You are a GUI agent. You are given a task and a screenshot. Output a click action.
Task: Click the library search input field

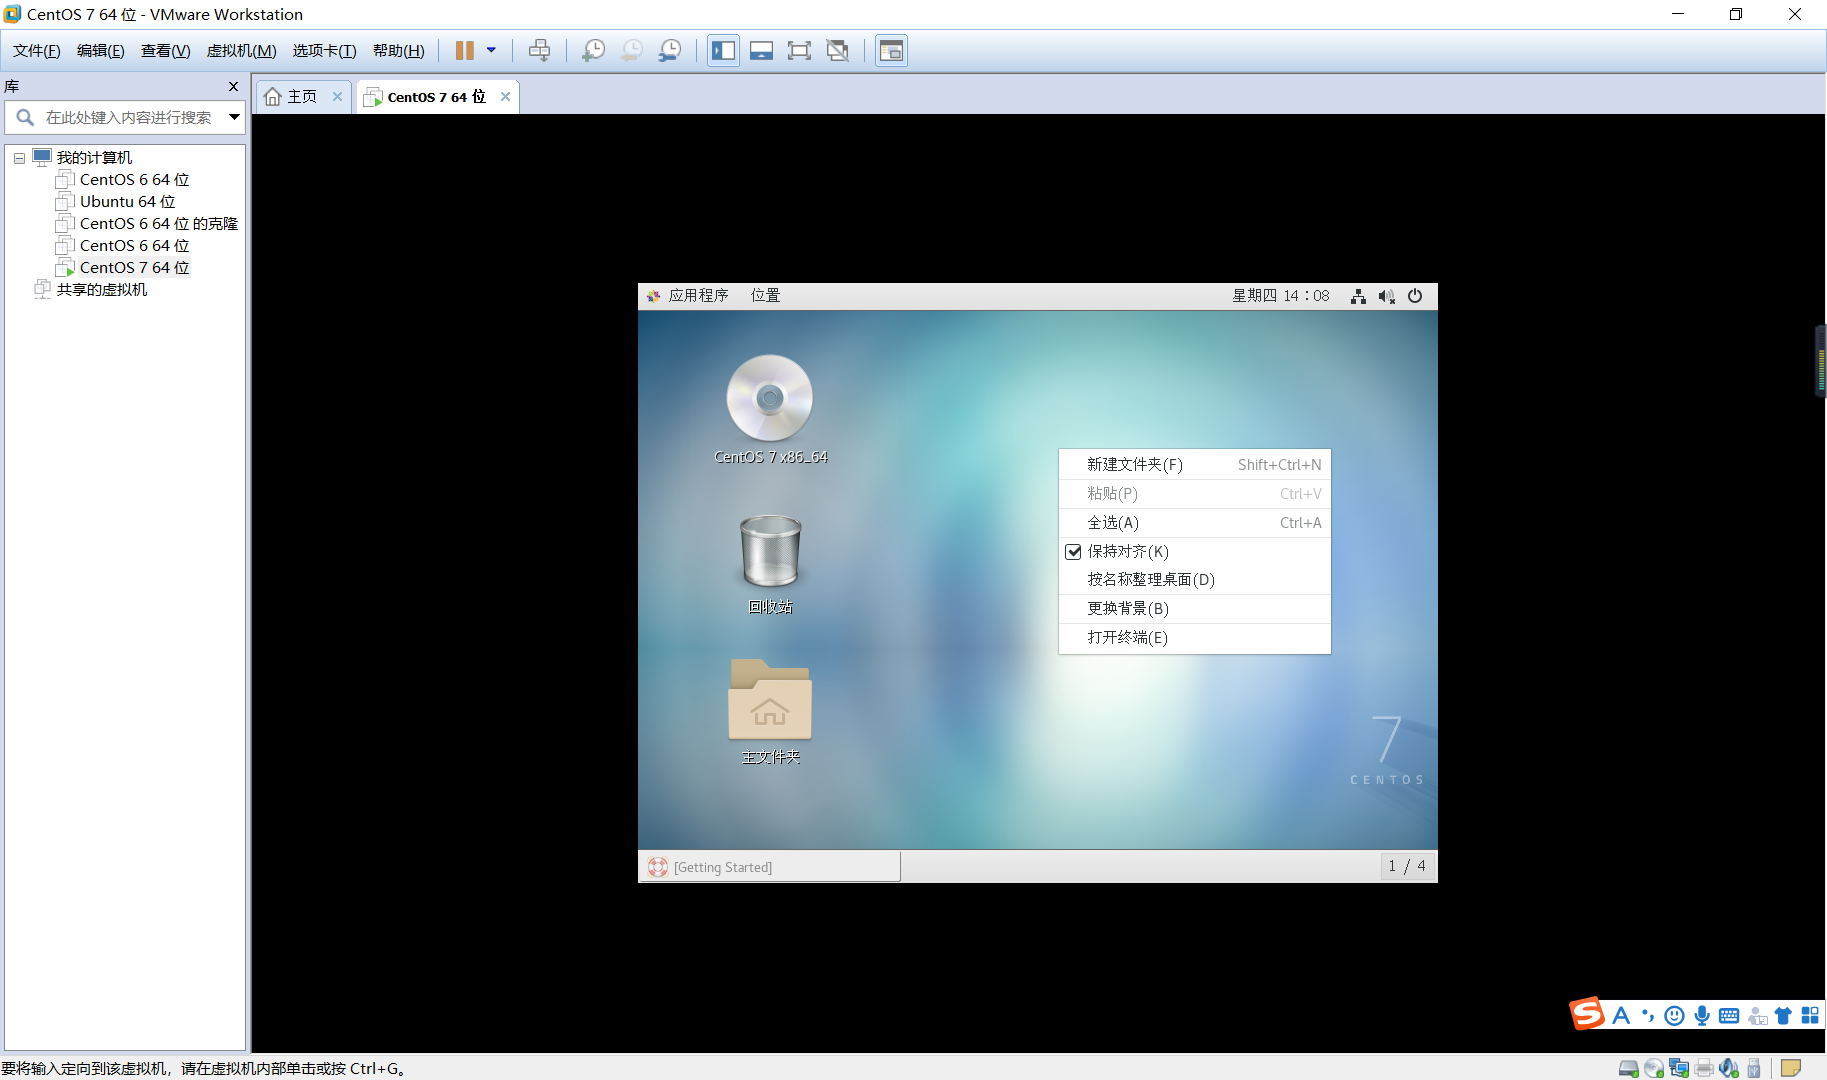click(x=126, y=118)
